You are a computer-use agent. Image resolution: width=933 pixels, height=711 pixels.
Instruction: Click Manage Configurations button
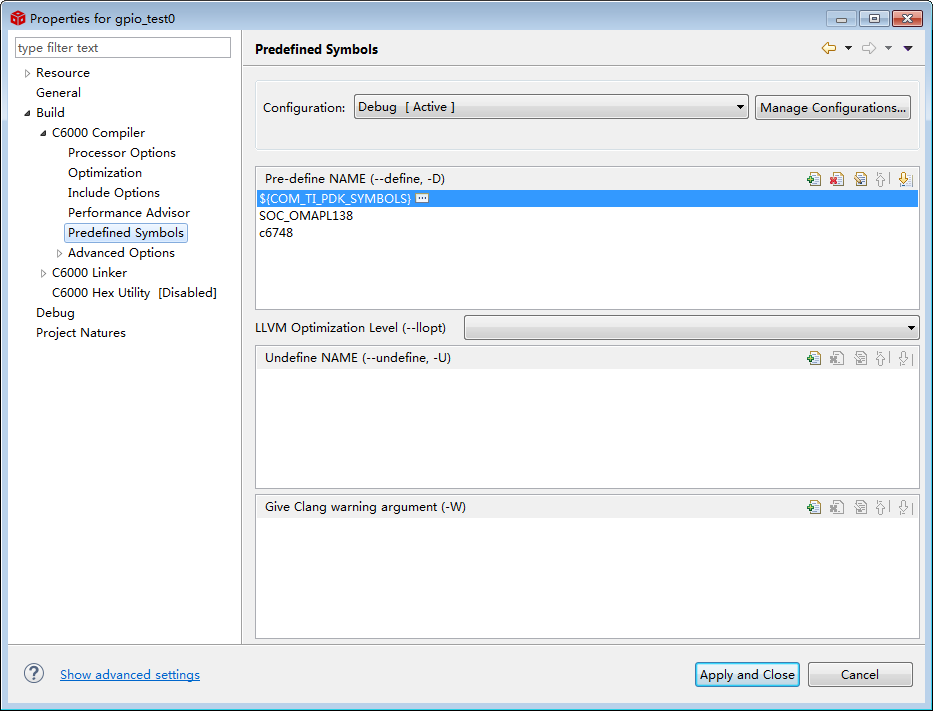pos(832,107)
